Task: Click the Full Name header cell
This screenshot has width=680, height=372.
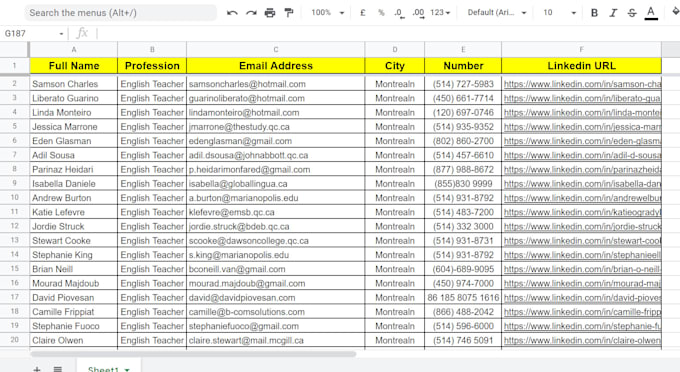Action: click(x=74, y=65)
